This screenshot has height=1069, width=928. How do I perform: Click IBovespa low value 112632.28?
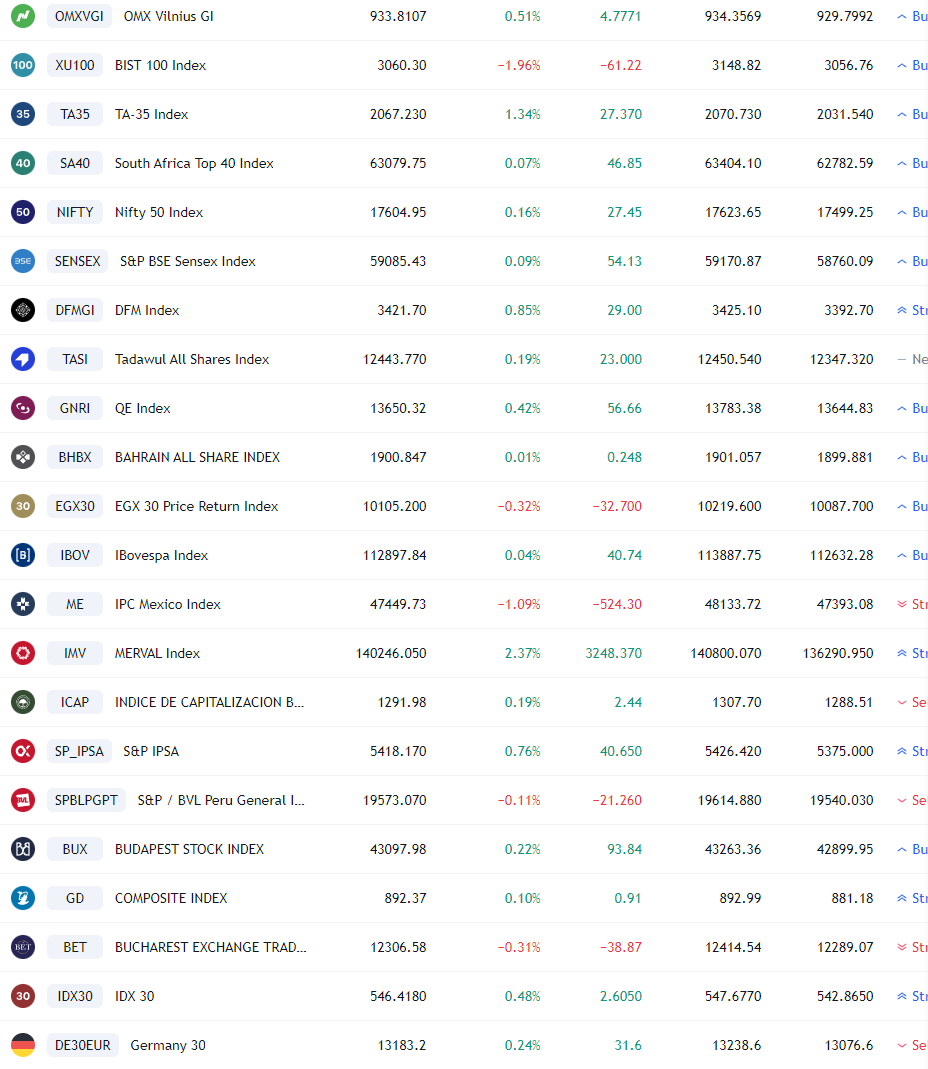pos(841,556)
